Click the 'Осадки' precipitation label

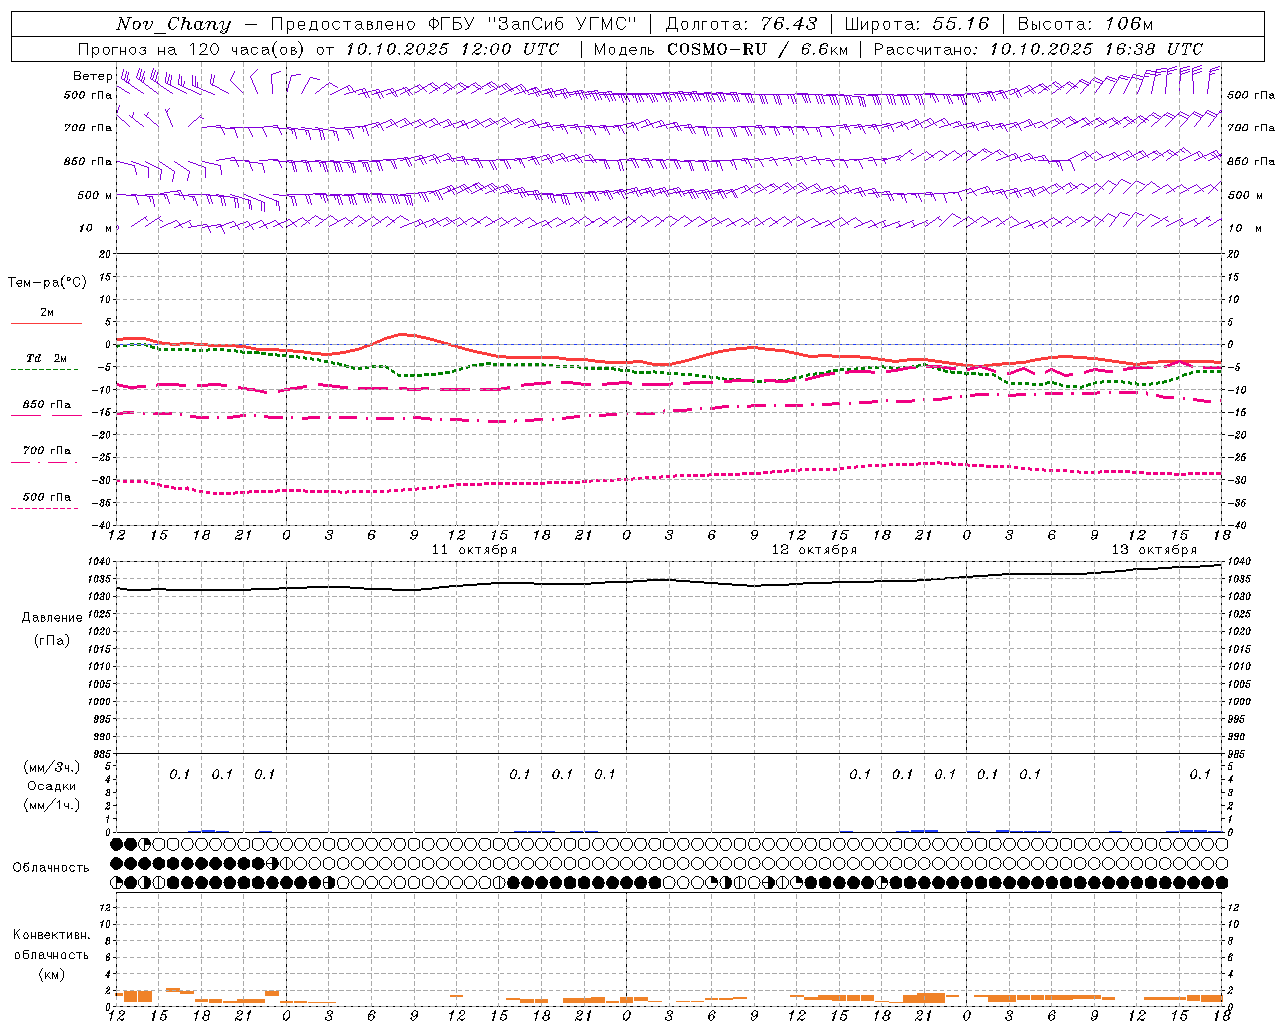coord(52,786)
